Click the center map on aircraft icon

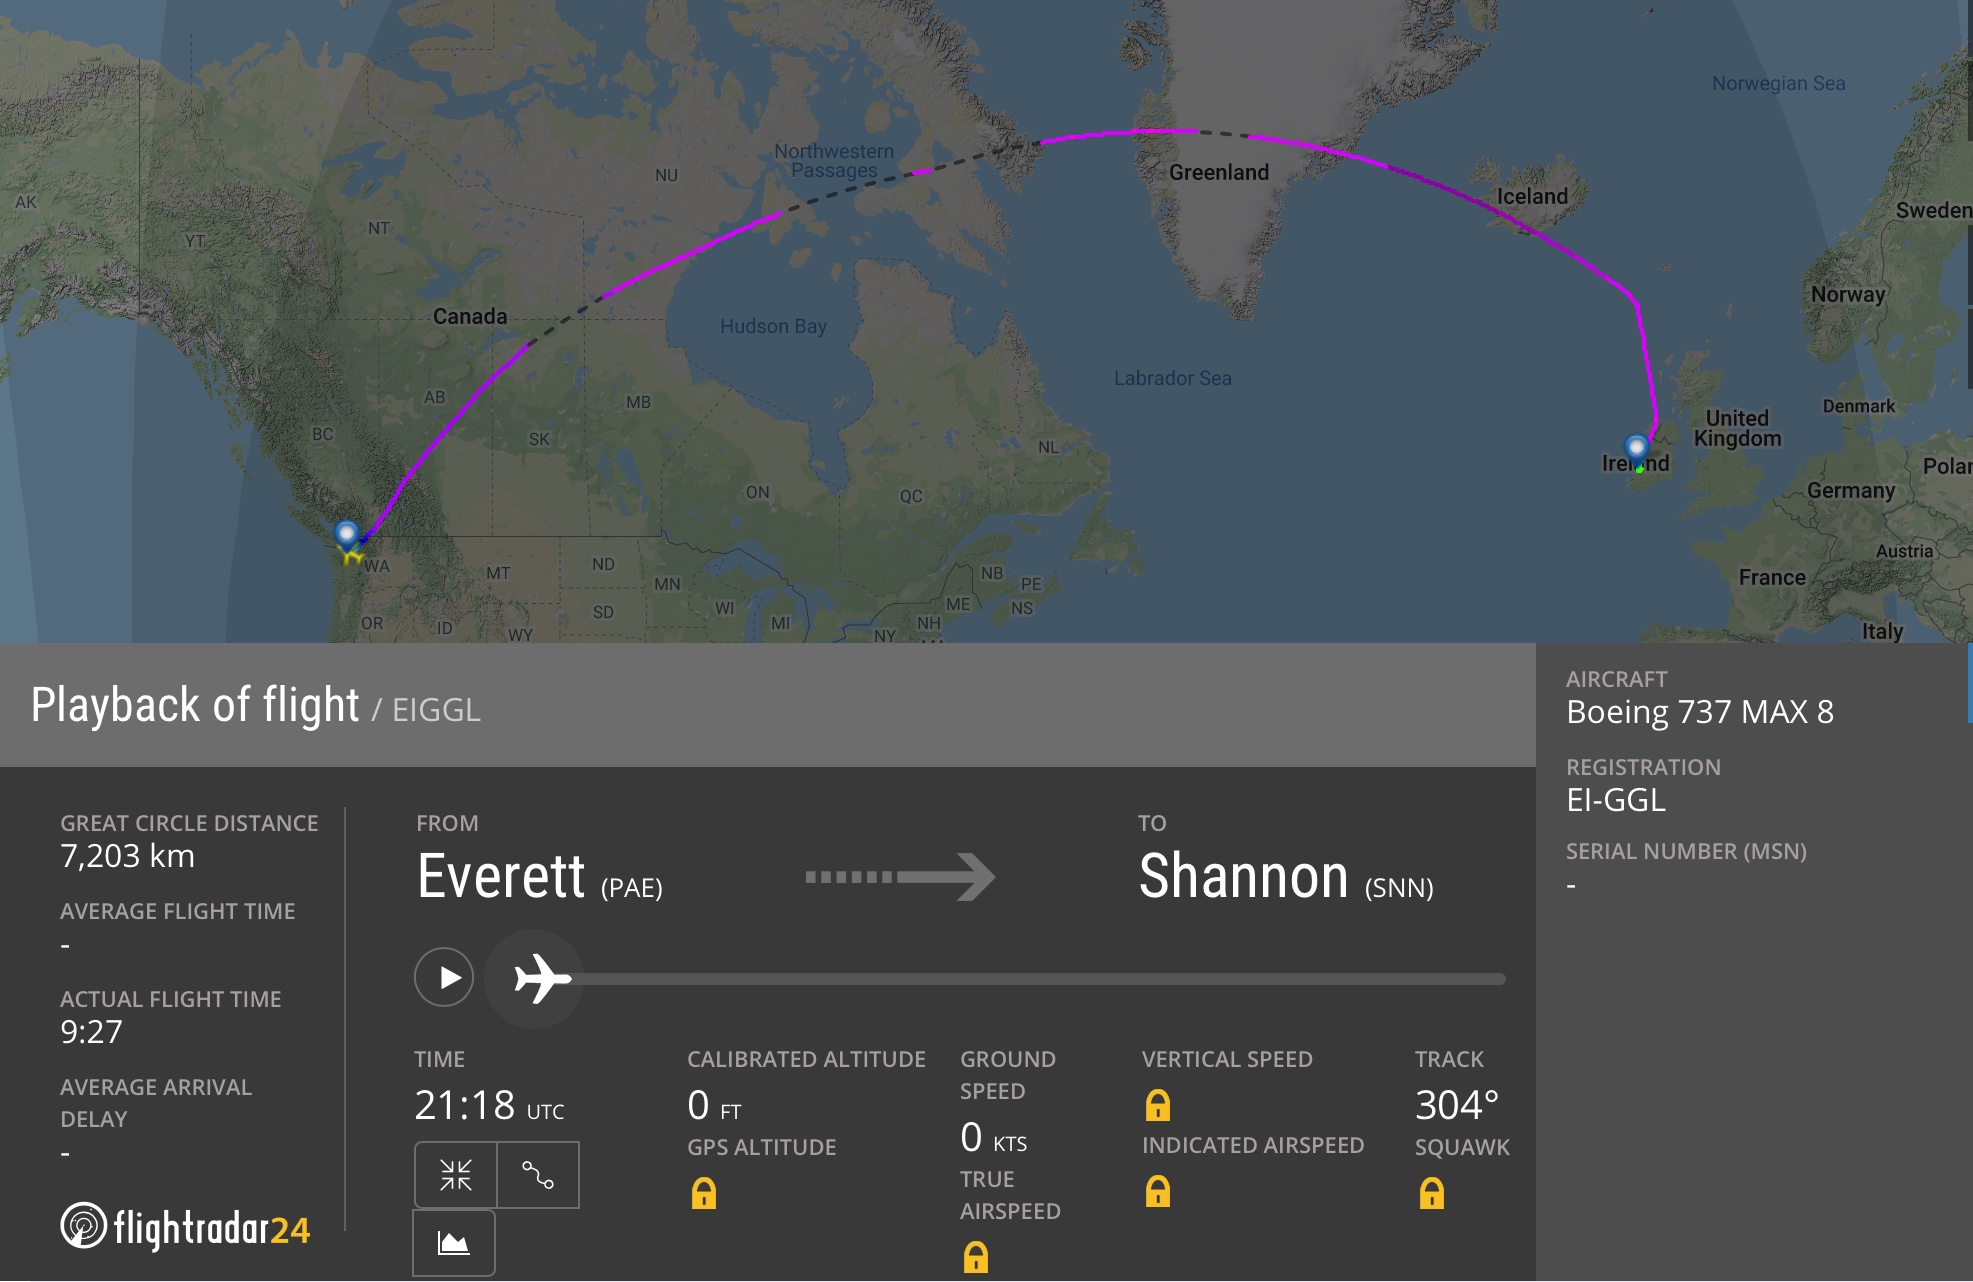pyautogui.click(x=456, y=1175)
